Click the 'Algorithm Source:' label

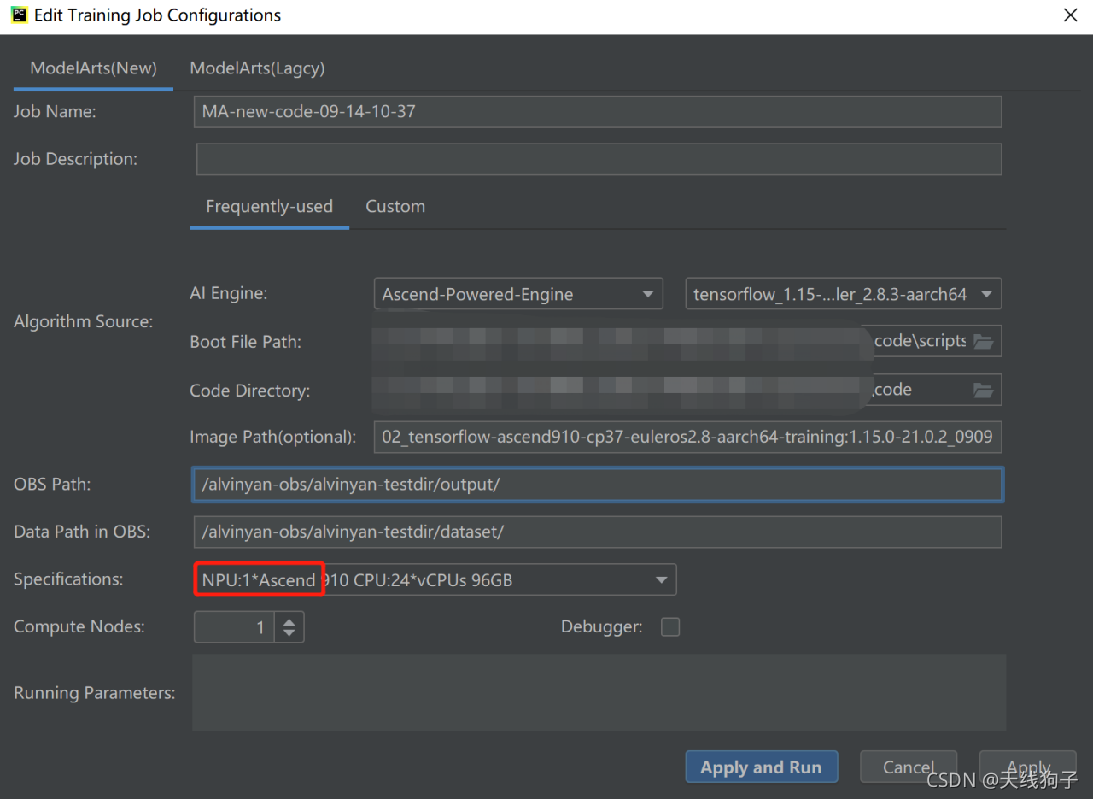pyautogui.click(x=83, y=322)
